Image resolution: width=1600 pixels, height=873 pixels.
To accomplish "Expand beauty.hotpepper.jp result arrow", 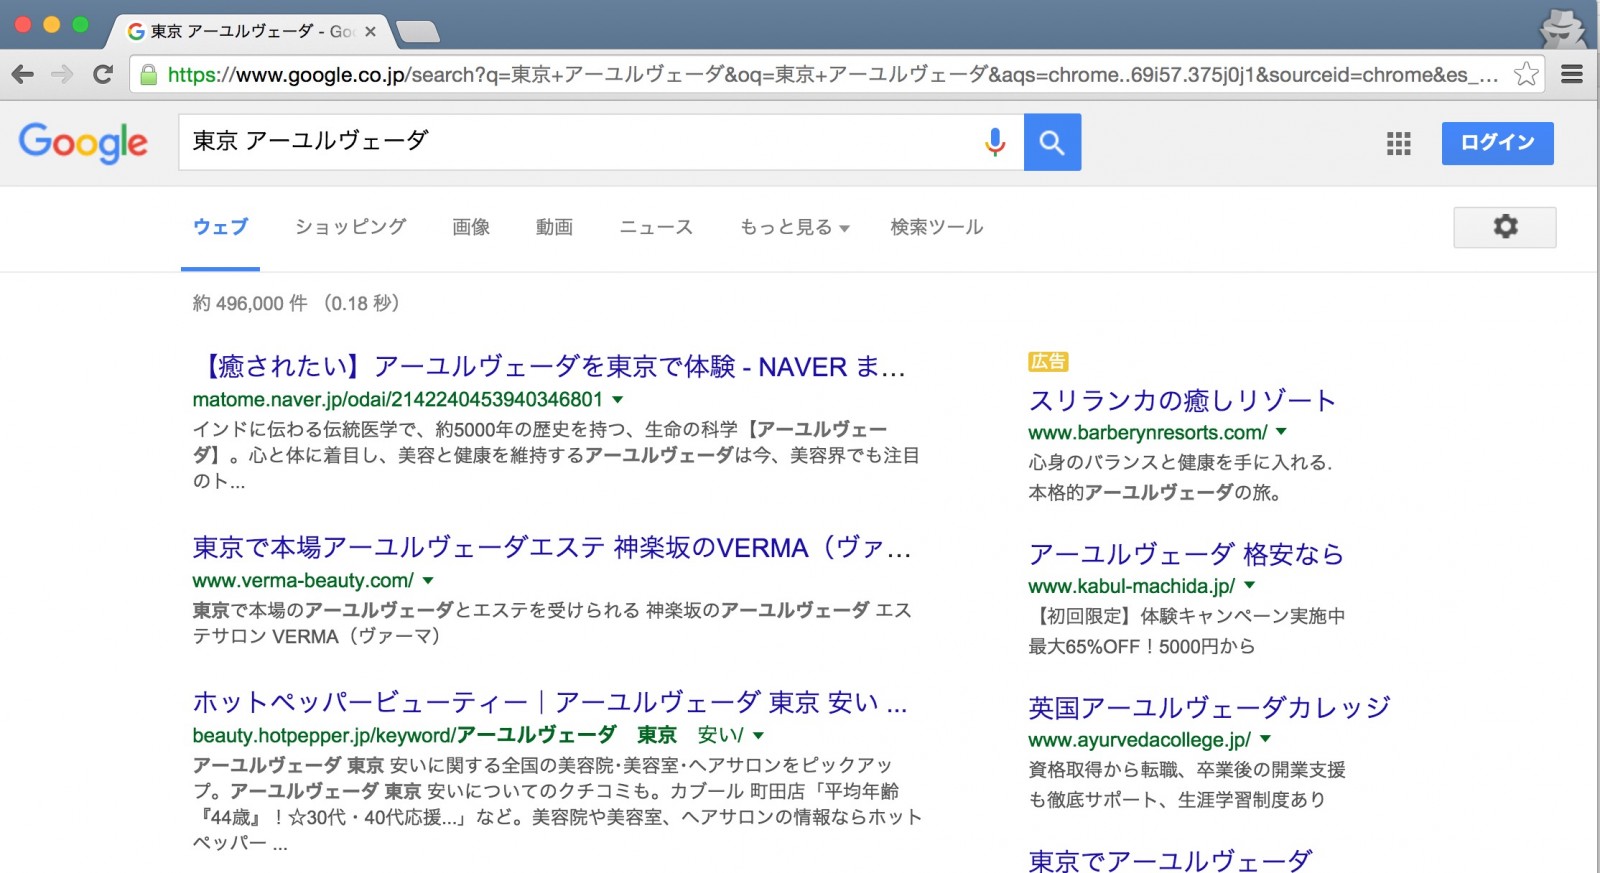I will click(x=758, y=736).
